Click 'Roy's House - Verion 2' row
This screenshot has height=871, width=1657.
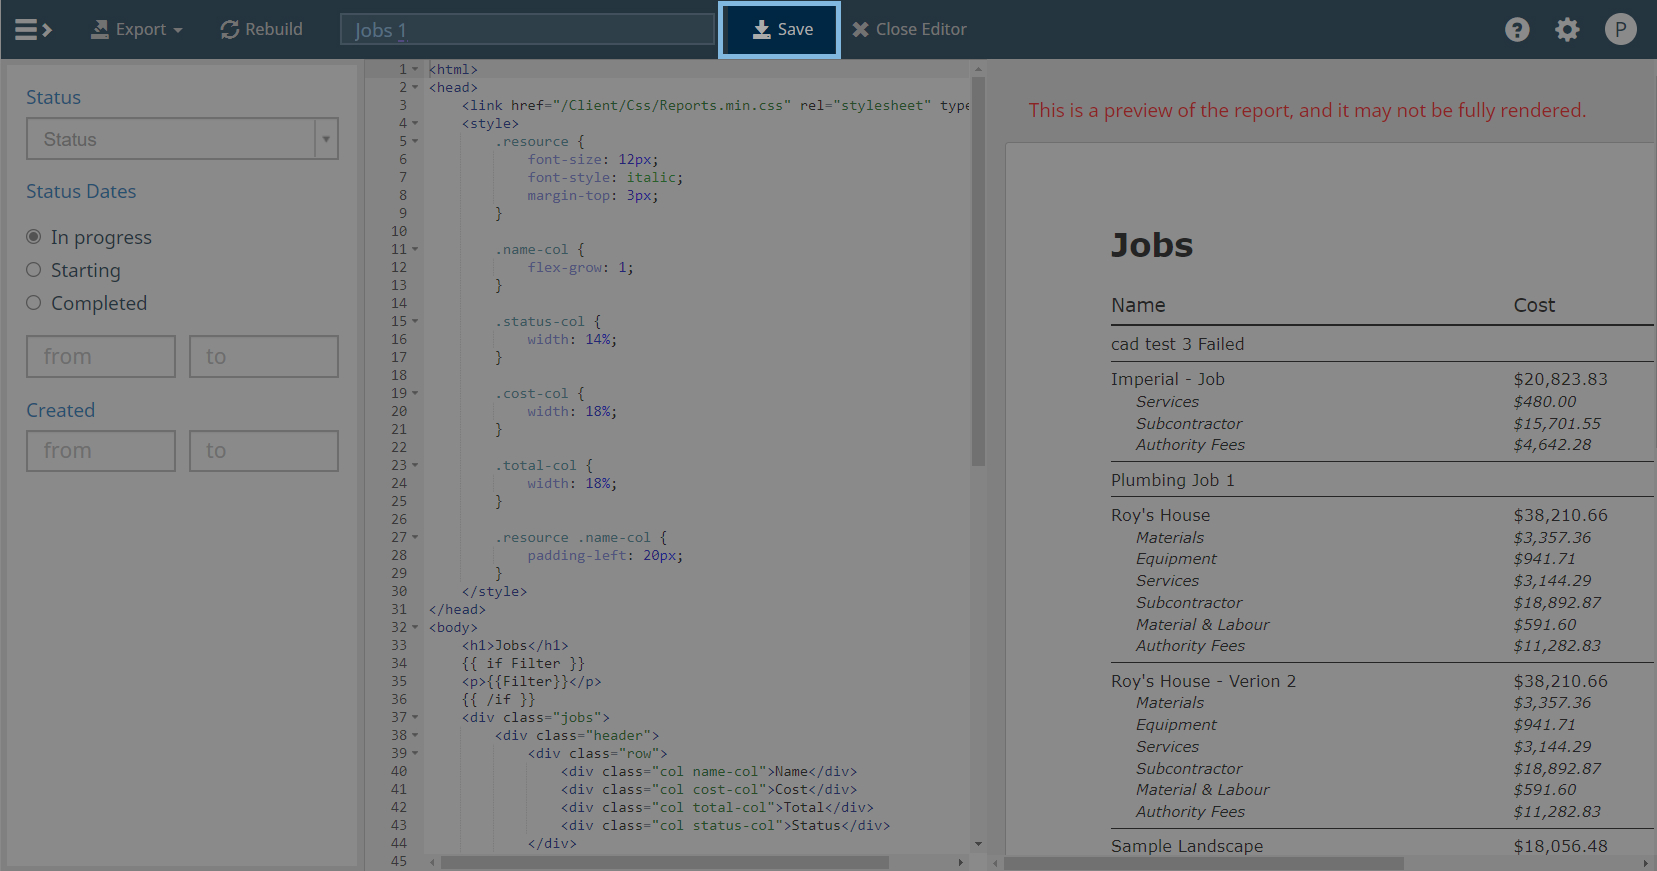[1203, 681]
